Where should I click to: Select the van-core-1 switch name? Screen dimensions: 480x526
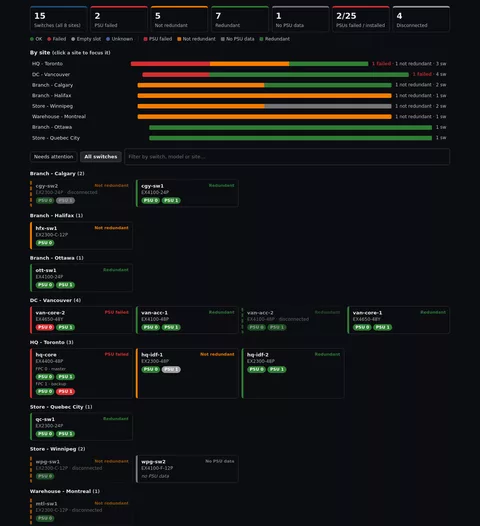click(x=367, y=313)
